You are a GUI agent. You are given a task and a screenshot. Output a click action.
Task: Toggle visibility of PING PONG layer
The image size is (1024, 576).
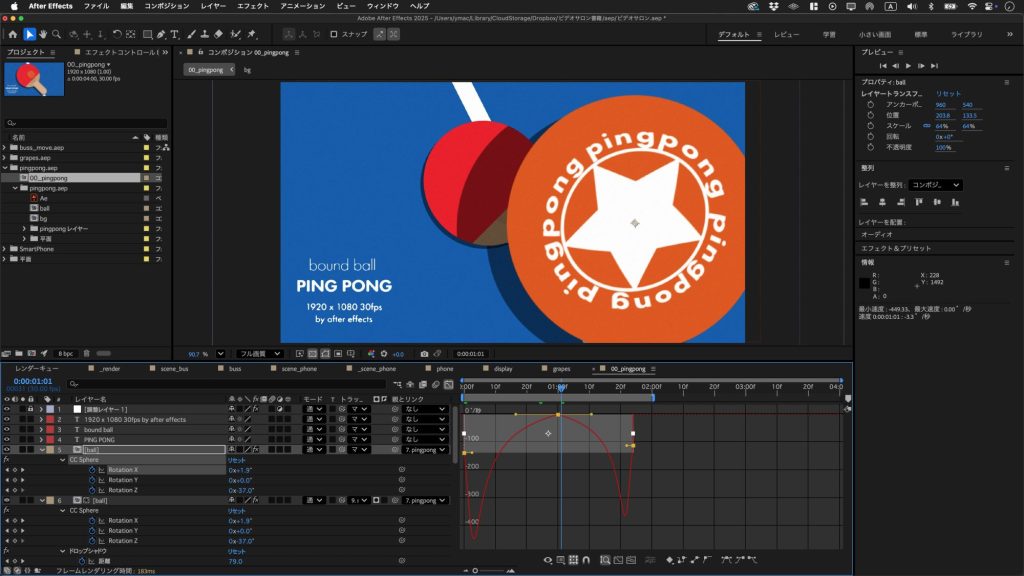[6, 440]
